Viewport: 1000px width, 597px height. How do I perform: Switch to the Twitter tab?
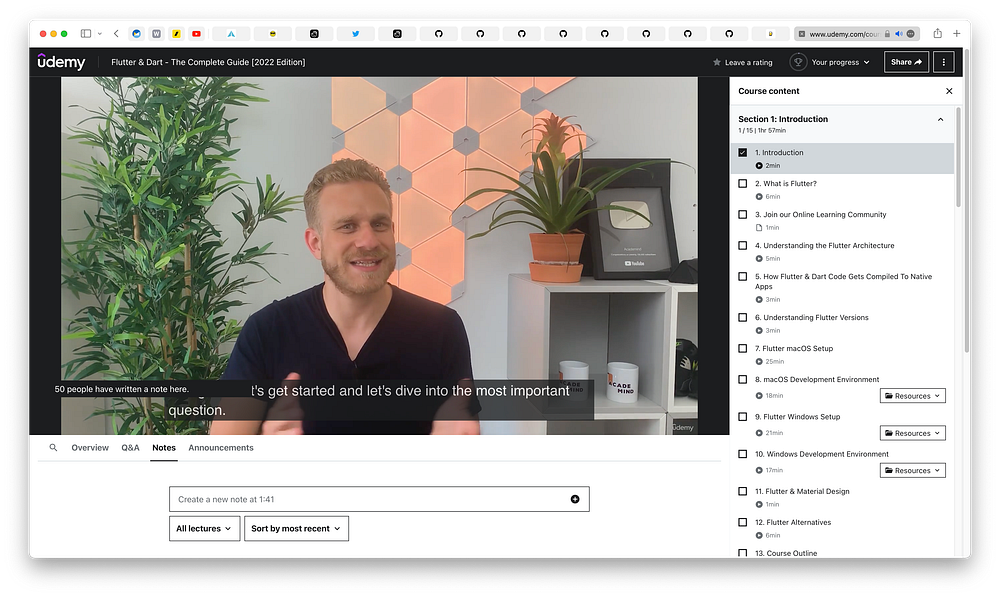(x=355, y=34)
